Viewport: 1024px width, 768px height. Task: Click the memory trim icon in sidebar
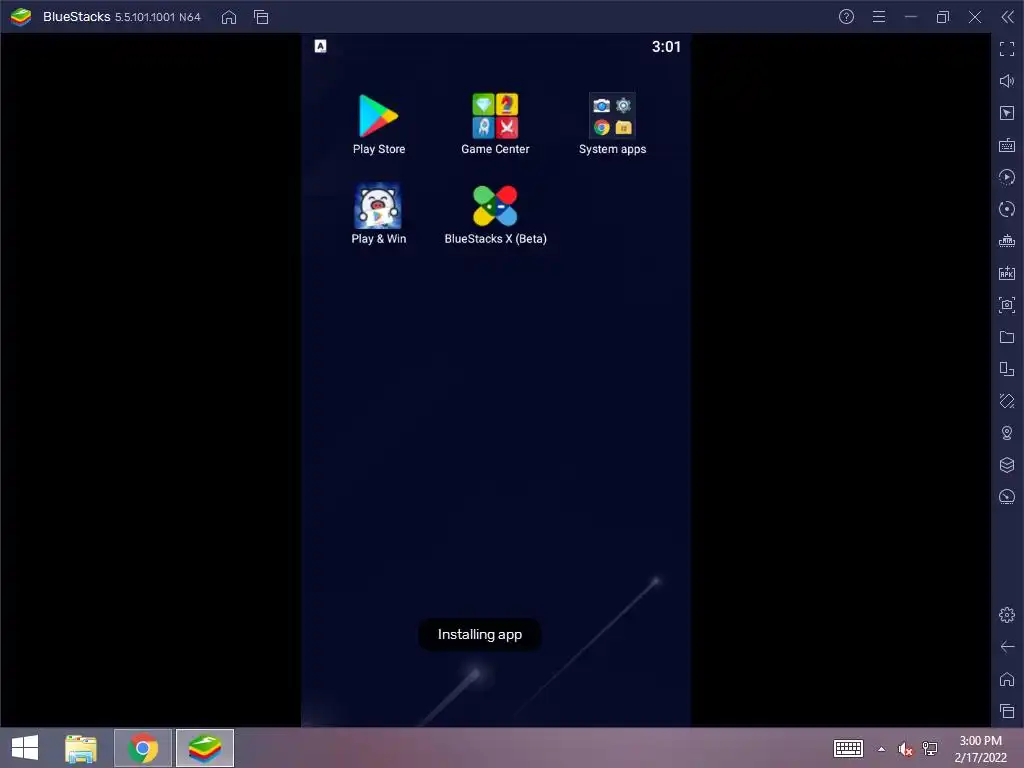[1007, 241]
